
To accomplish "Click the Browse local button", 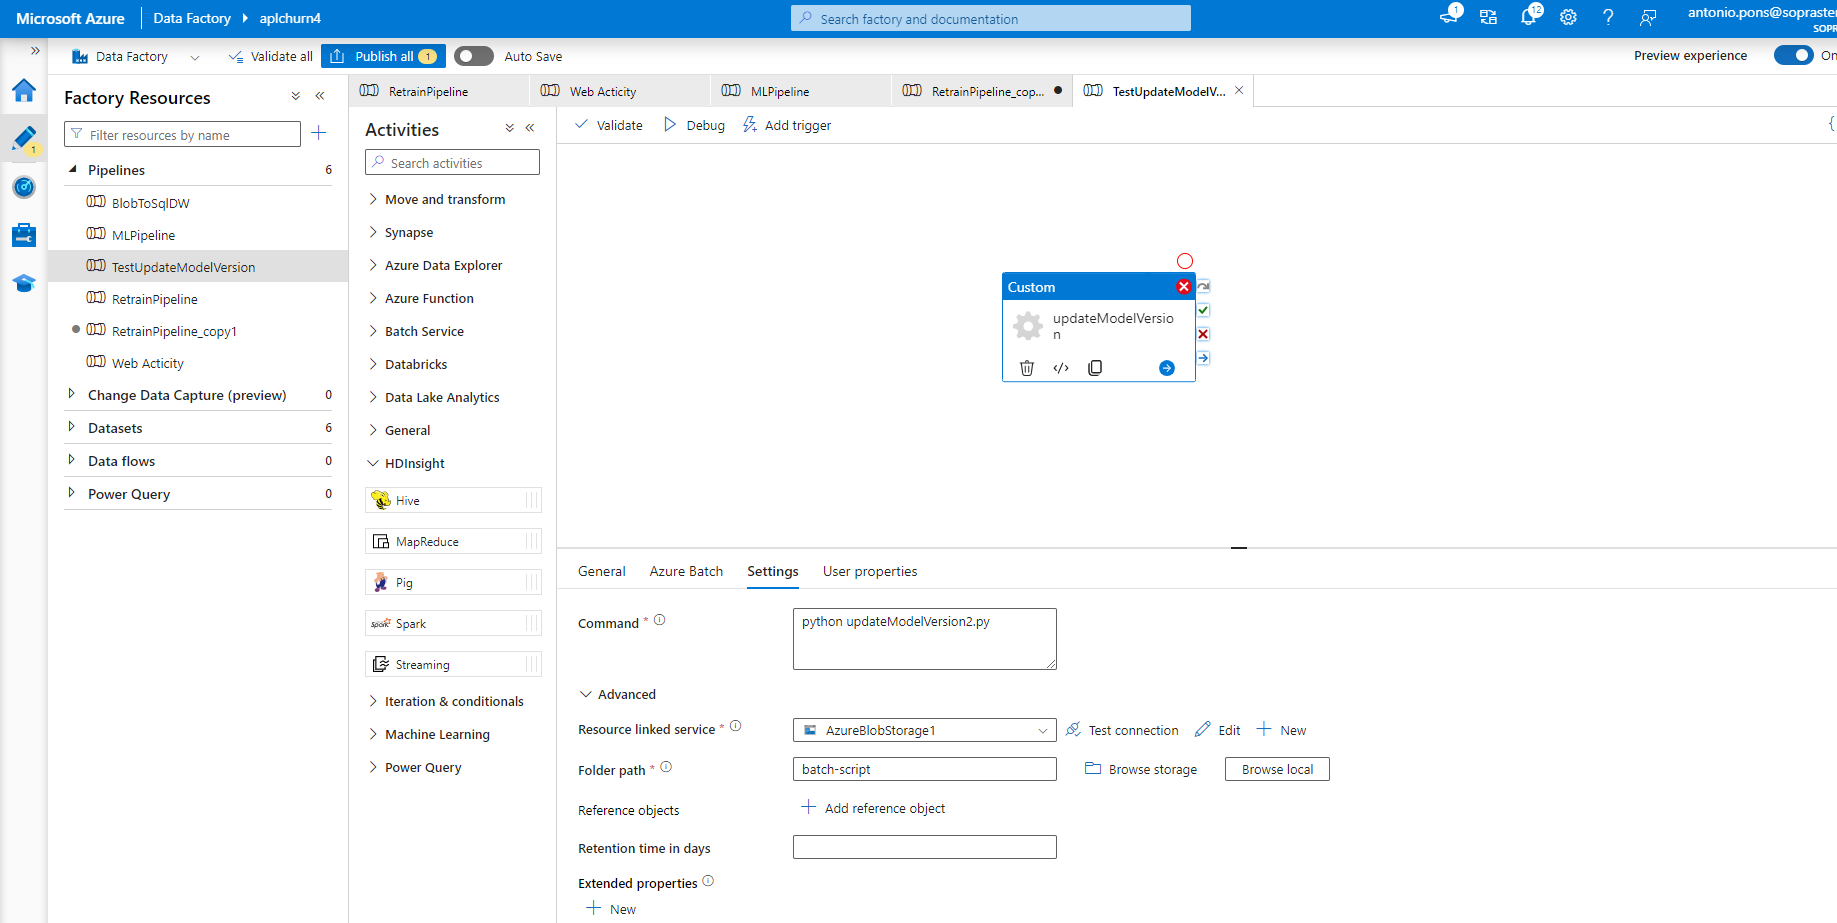I will [x=1276, y=768].
